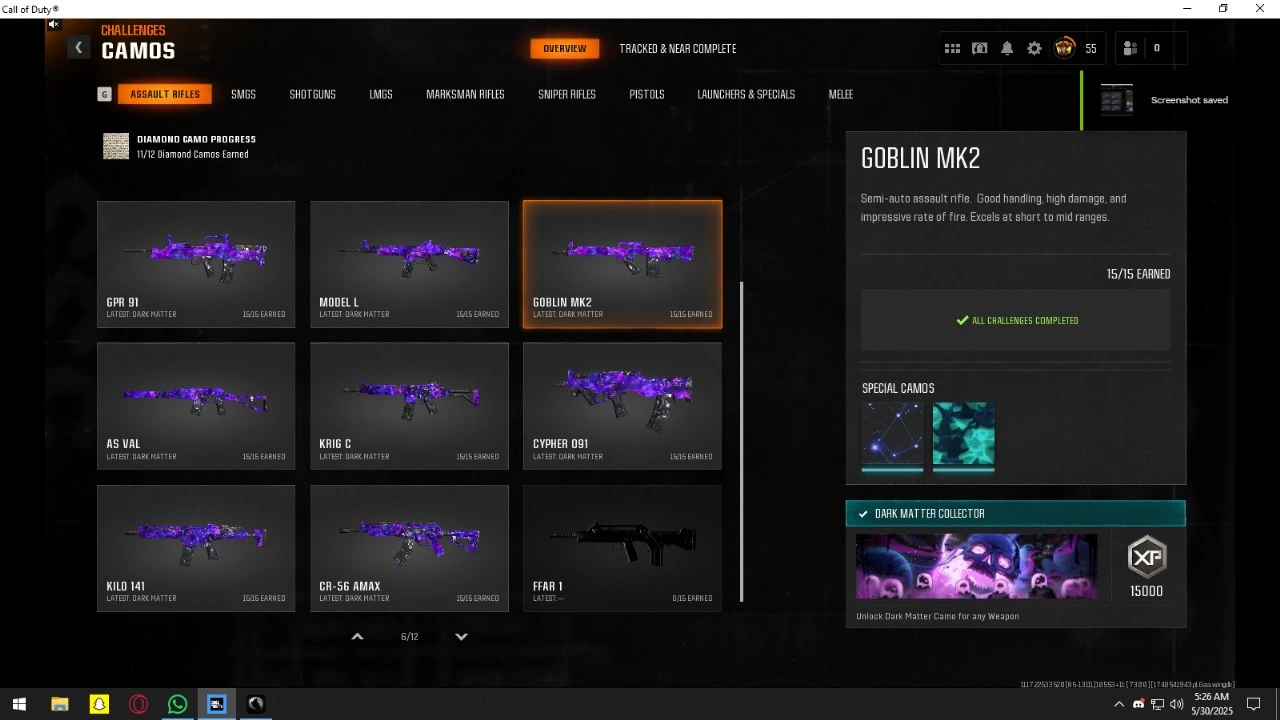This screenshot has width=1280, height=720.
Task: Select the Model L weapon card
Action: pos(409,264)
